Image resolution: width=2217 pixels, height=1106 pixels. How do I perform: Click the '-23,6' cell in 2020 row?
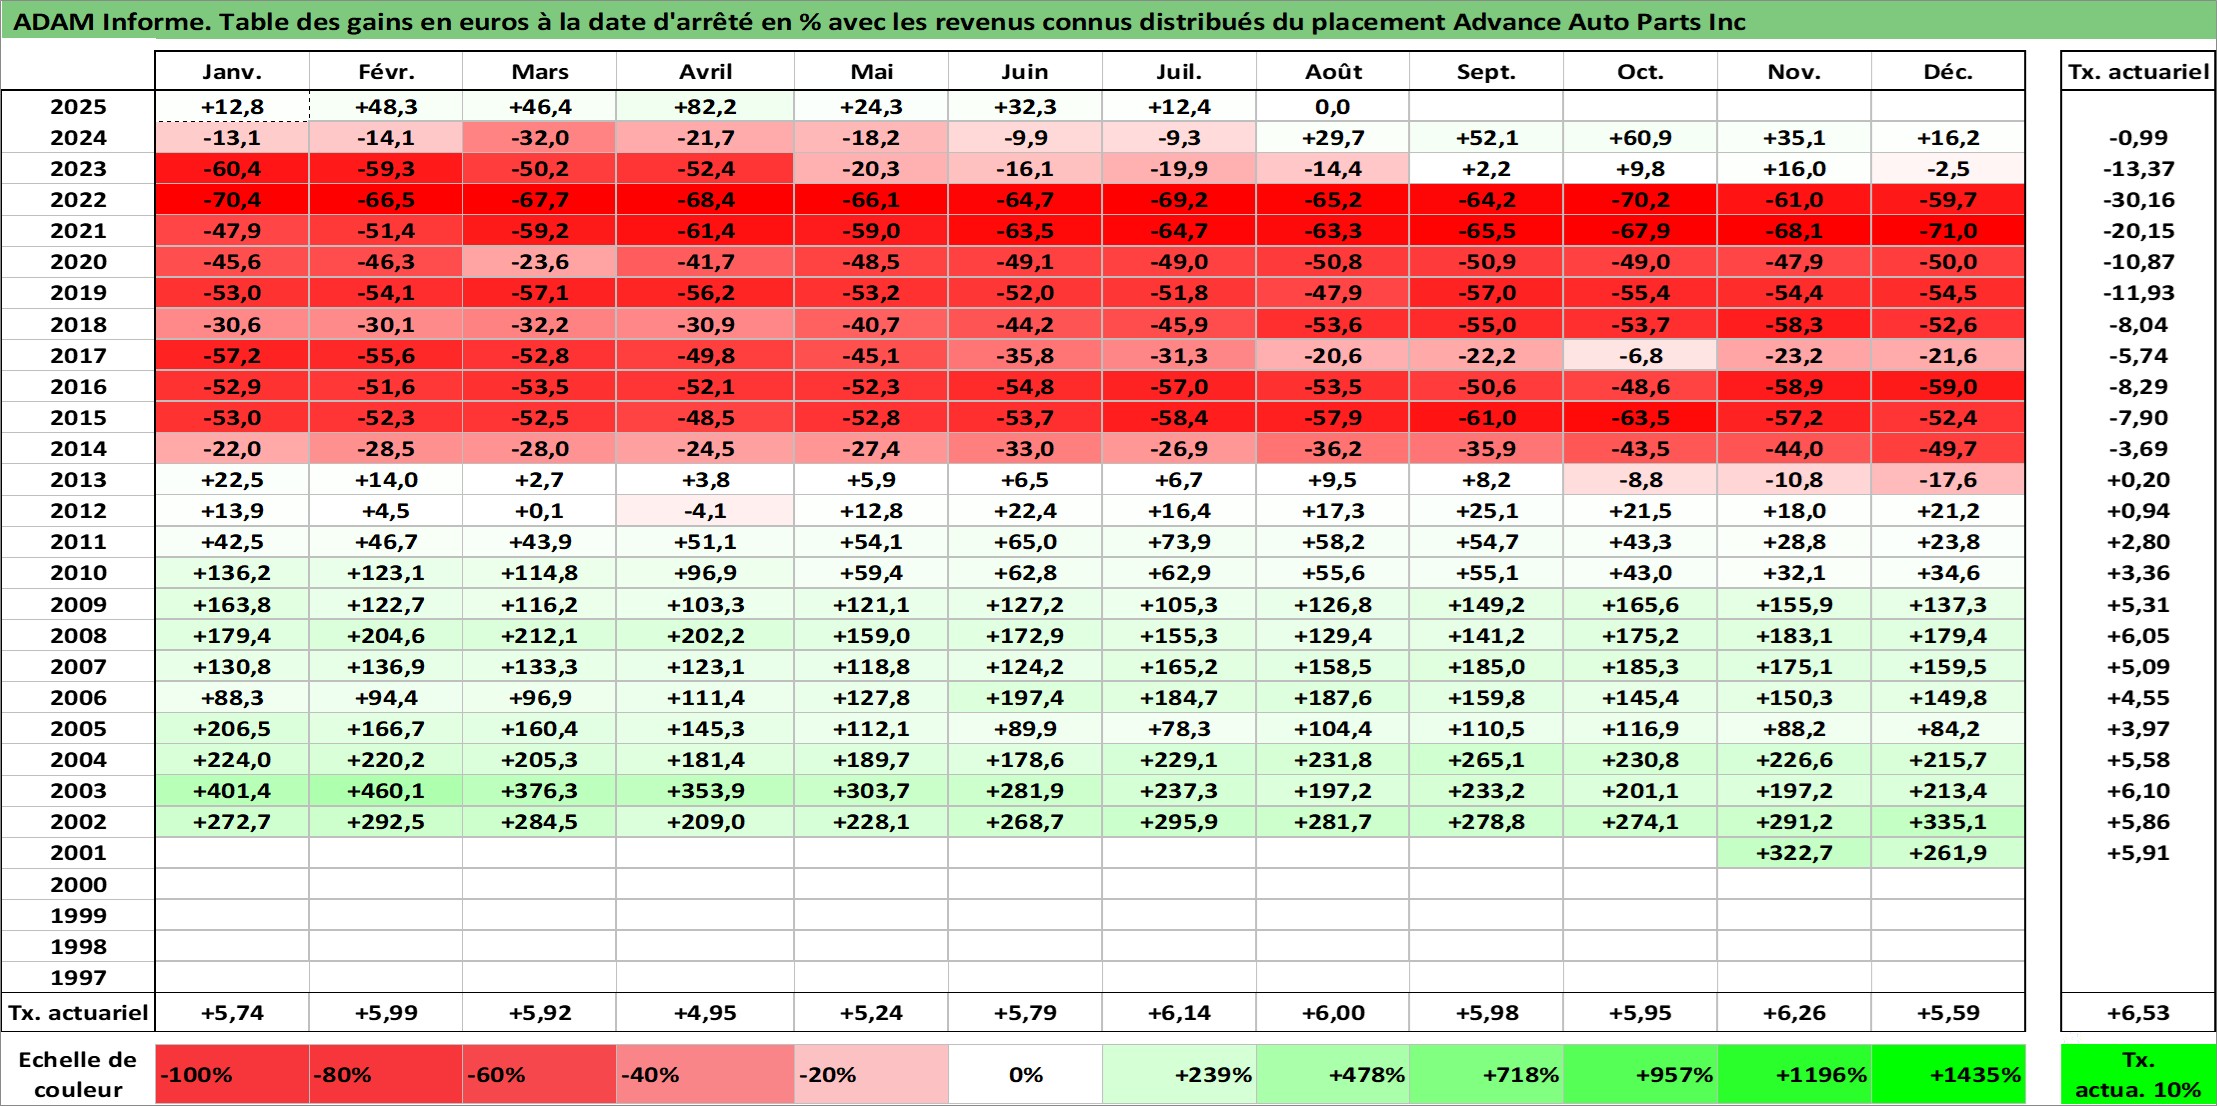540,261
